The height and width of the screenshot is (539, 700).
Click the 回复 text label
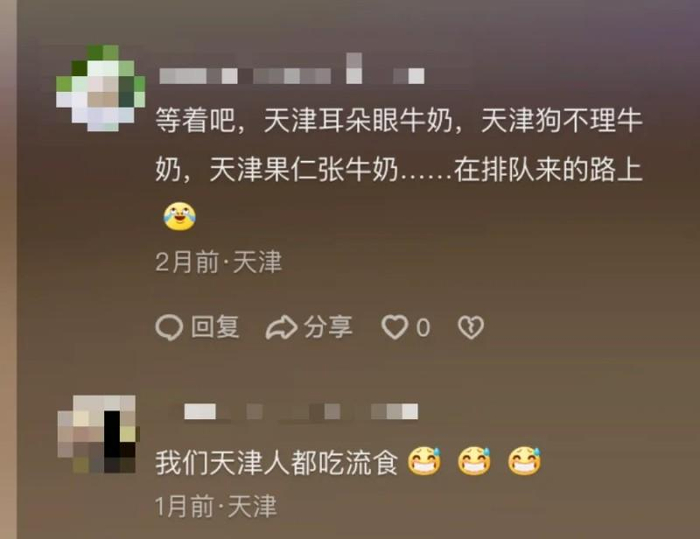pos(215,327)
